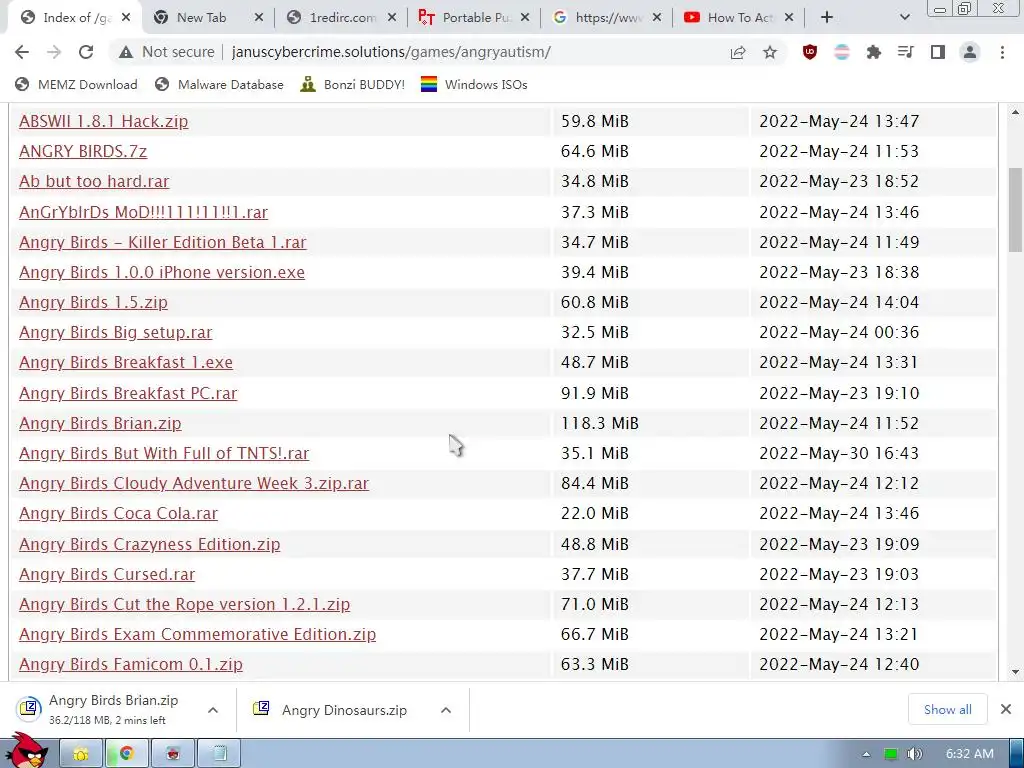Click Angry Birds Crazyness Edition.zip link
The image size is (1024, 768).
pos(150,544)
